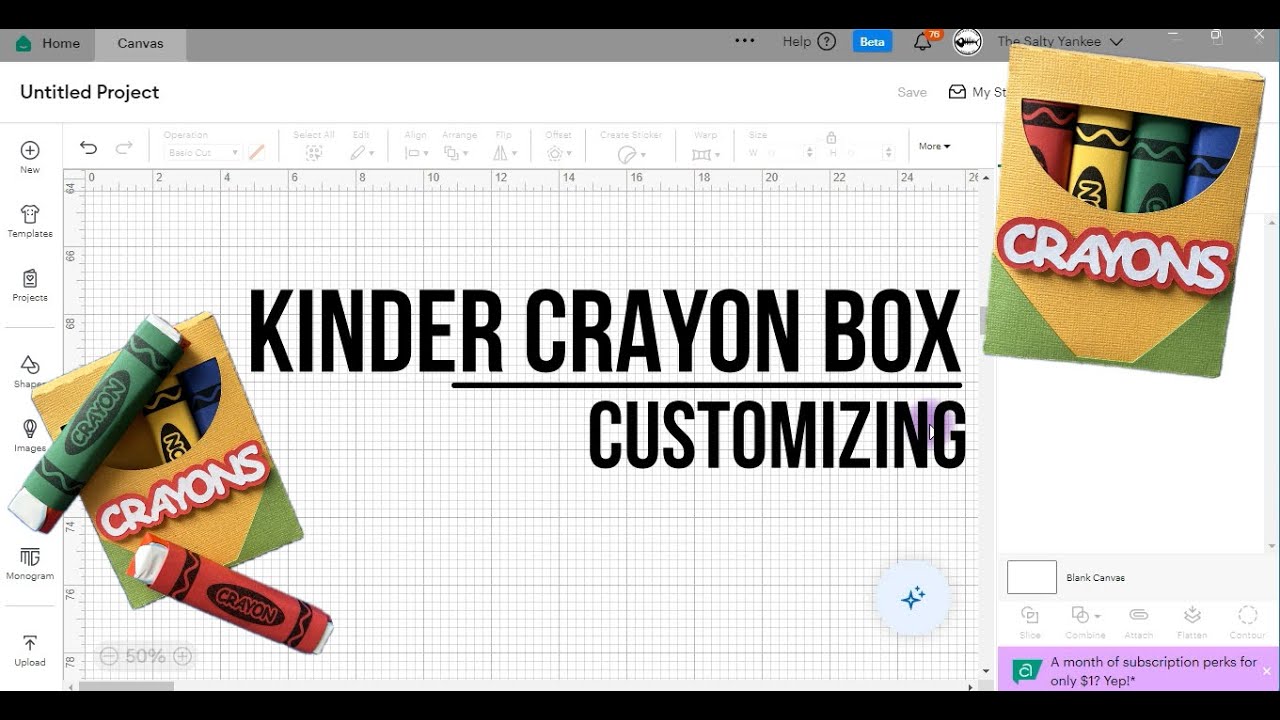Zoom in on the canvas

click(x=182, y=656)
